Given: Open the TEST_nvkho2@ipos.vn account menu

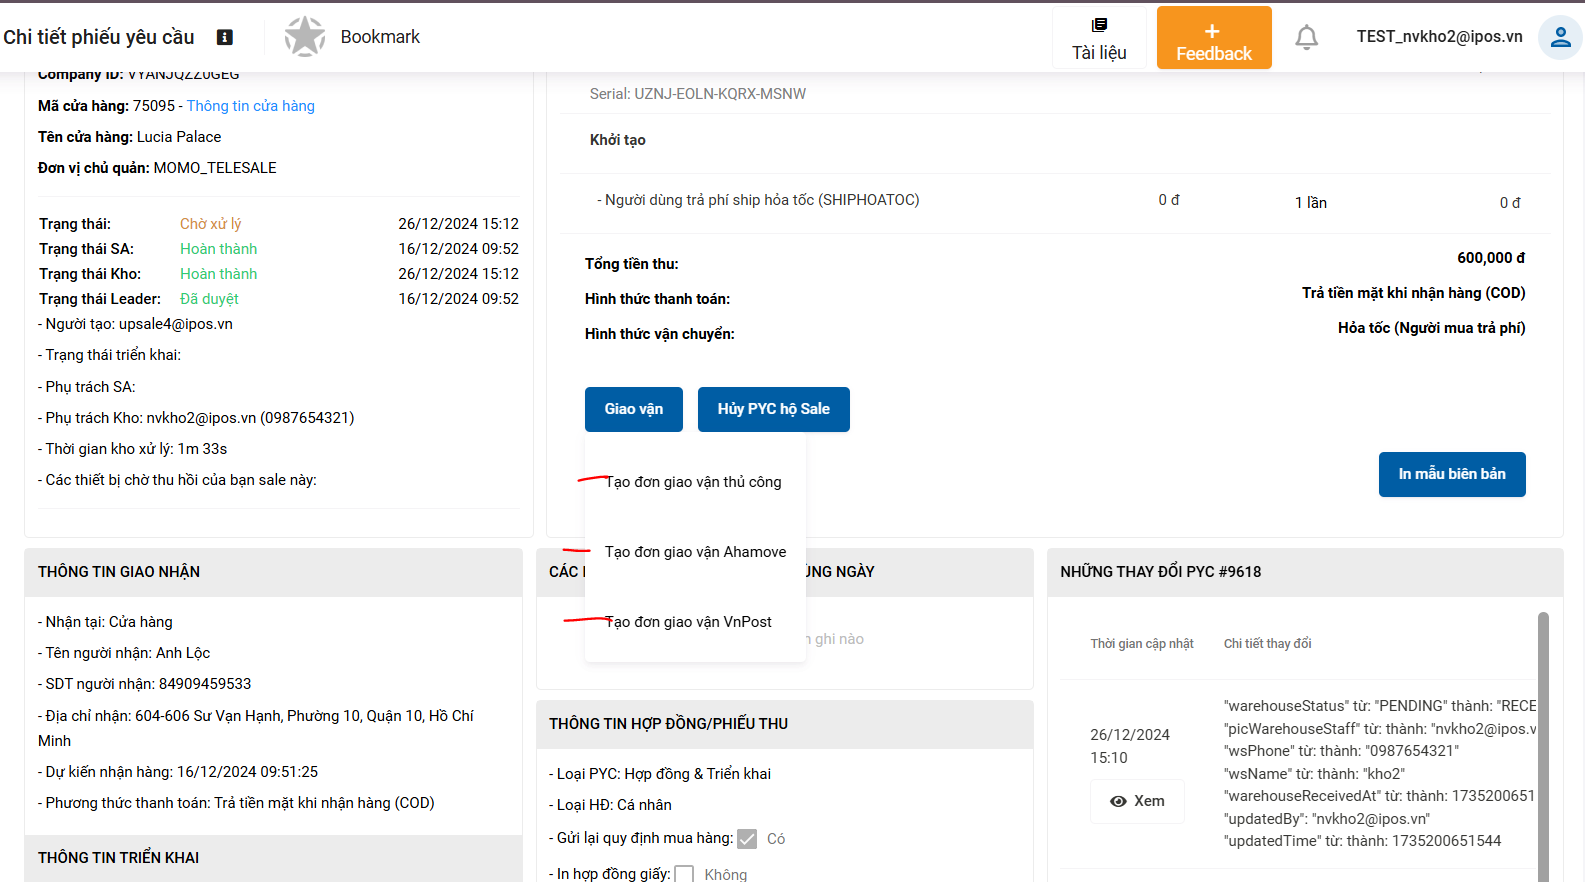Looking at the screenshot, I should (1439, 37).
